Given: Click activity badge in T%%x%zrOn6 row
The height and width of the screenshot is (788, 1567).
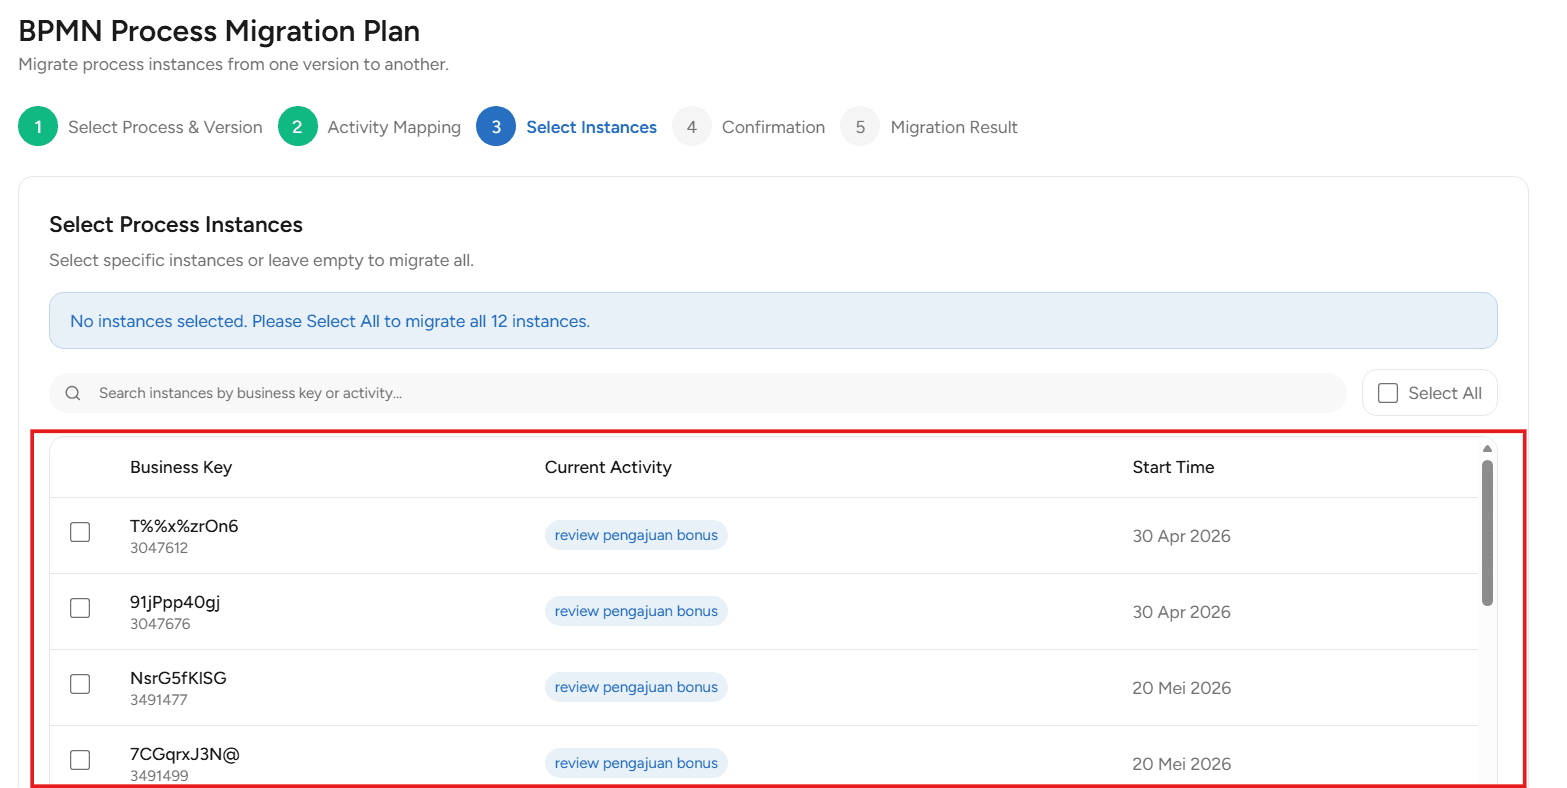Looking at the screenshot, I should tap(636, 535).
